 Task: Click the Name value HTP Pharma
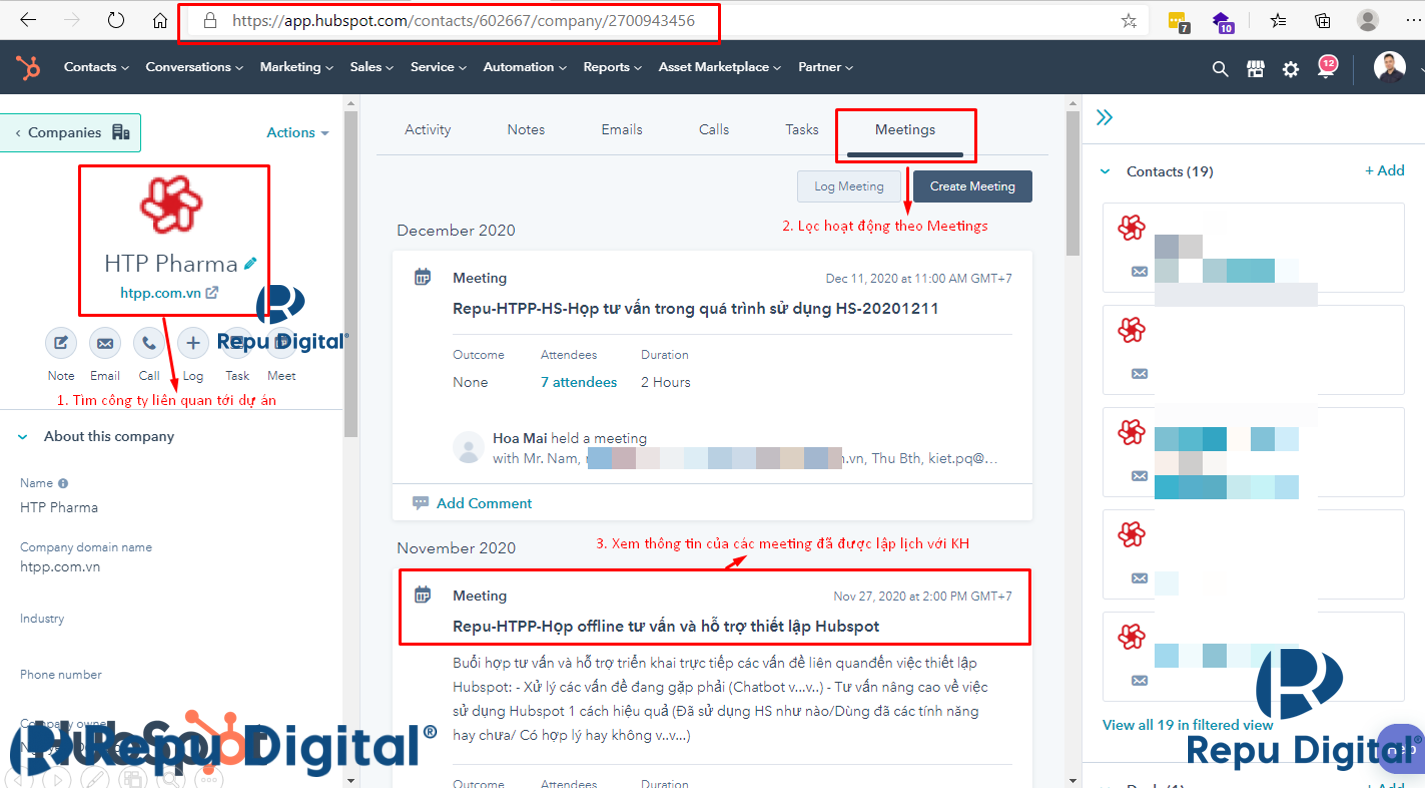[x=59, y=507]
